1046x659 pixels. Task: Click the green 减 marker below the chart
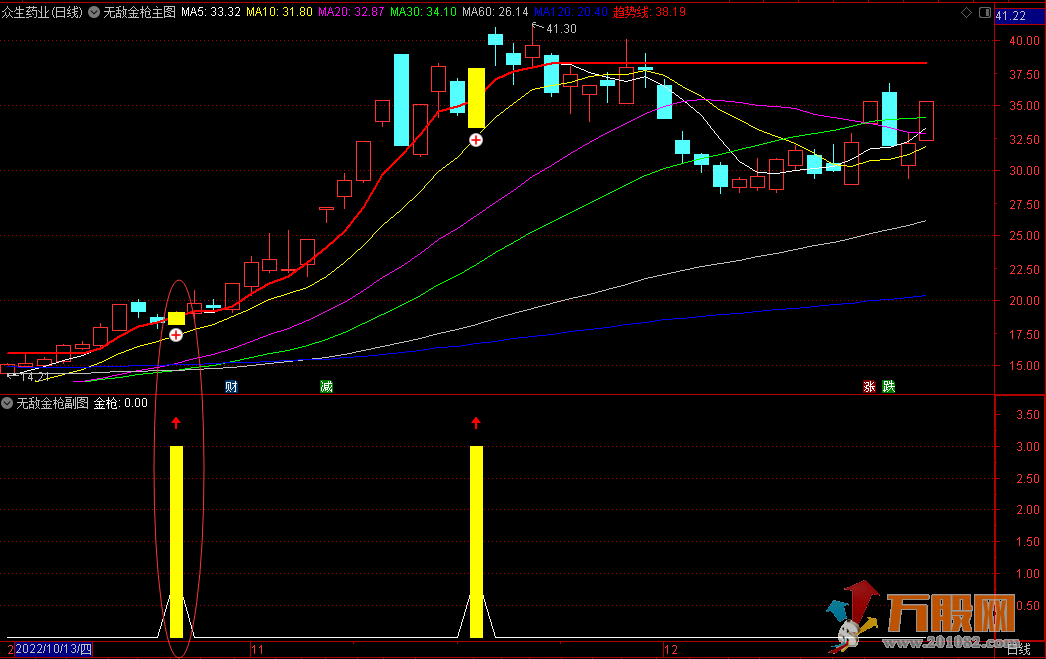[326, 386]
